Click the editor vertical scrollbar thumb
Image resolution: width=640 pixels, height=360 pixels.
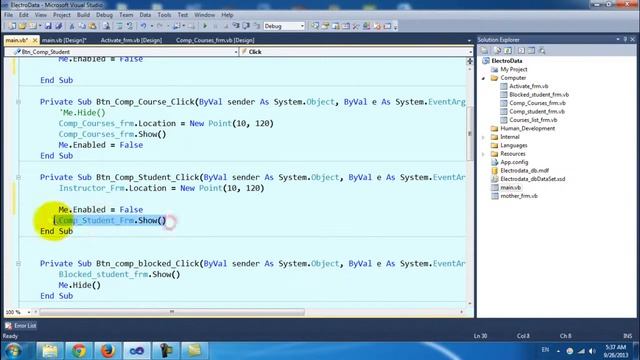[470, 133]
